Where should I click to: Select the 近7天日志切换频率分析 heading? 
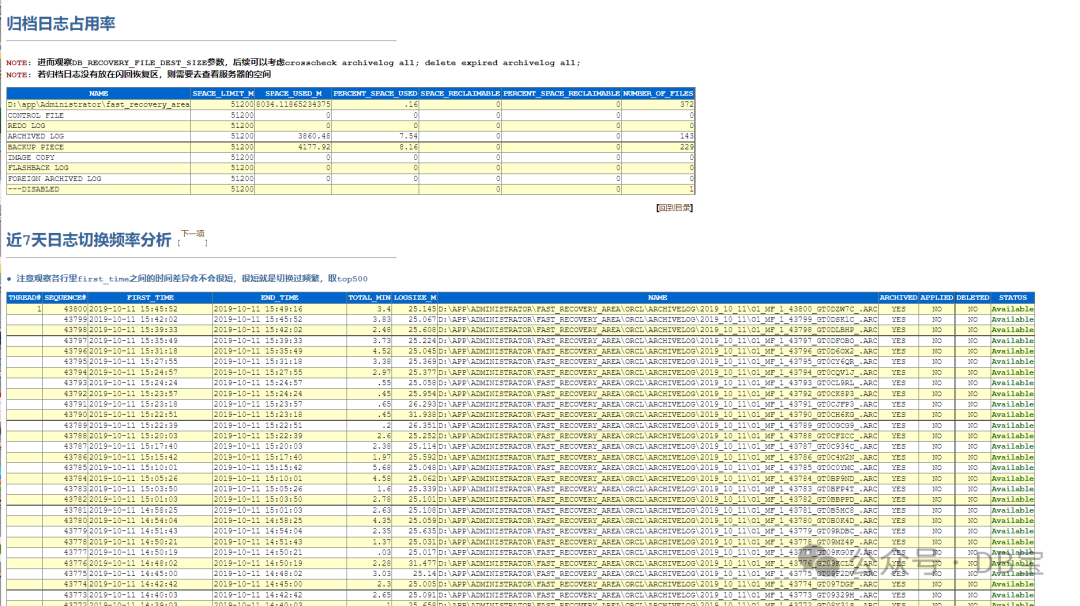point(89,240)
